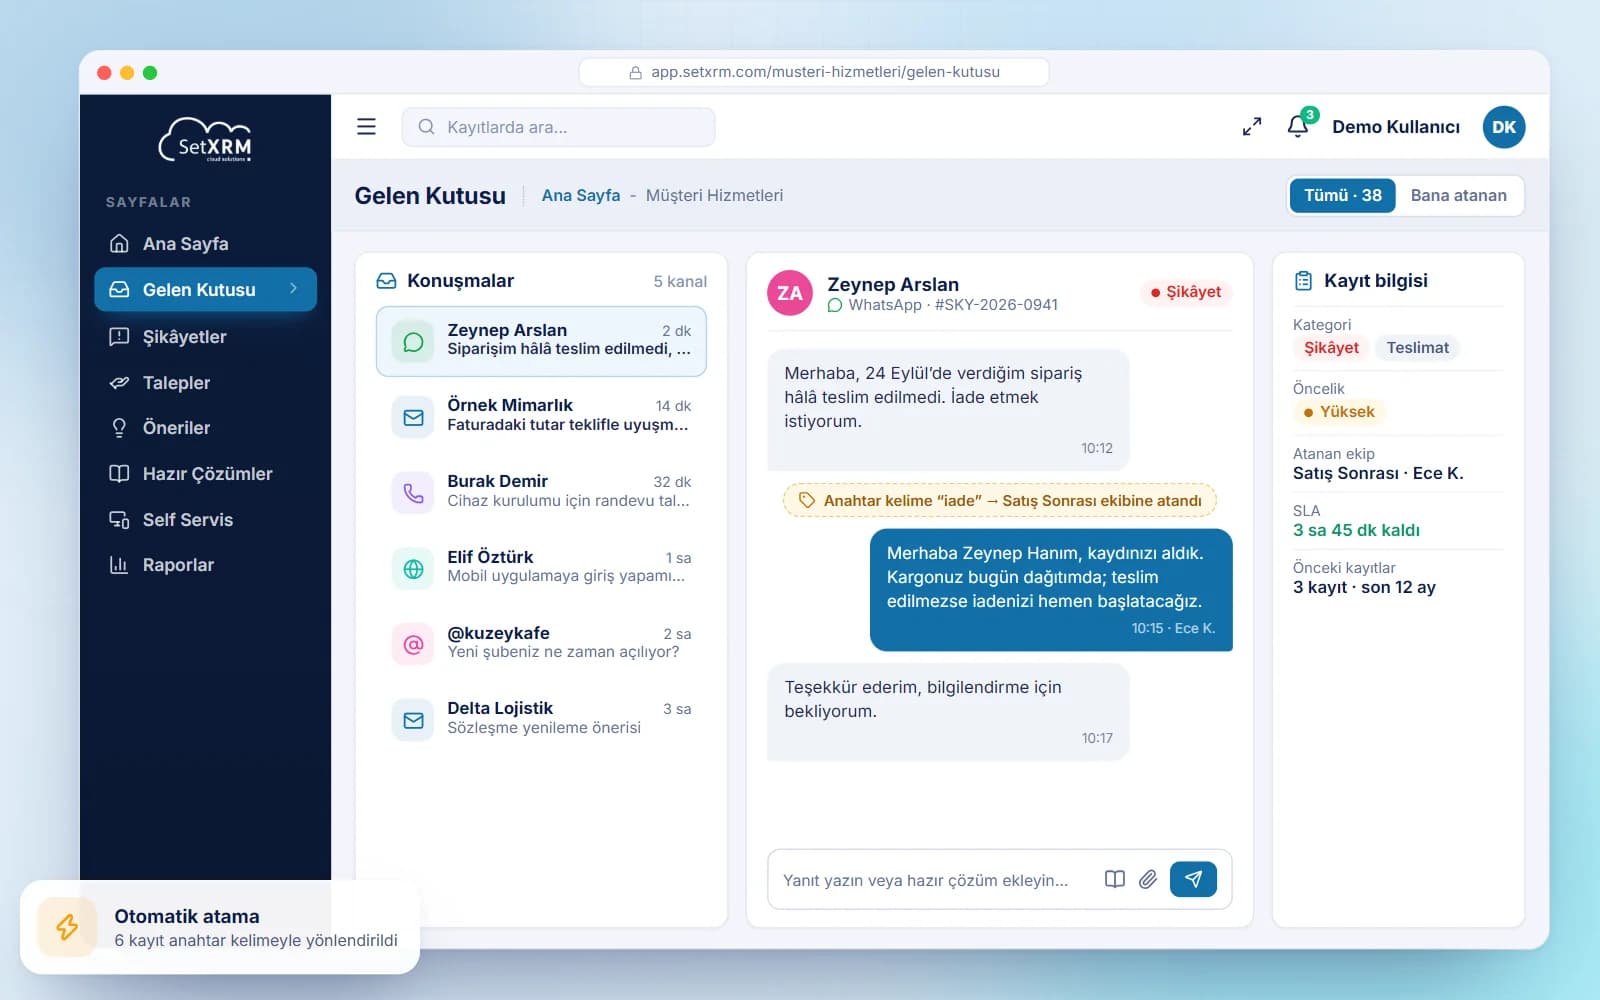Attach a file with paperclip icon

pos(1148,879)
